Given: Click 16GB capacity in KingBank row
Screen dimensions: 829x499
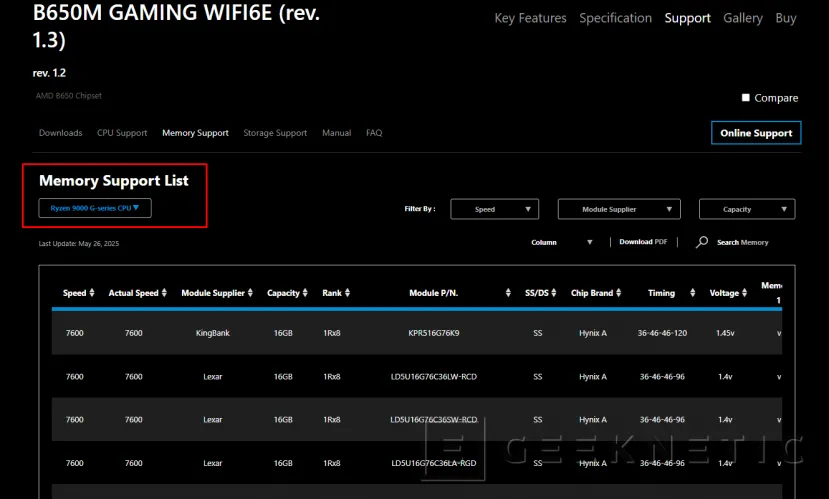Looking at the screenshot, I should point(283,333).
